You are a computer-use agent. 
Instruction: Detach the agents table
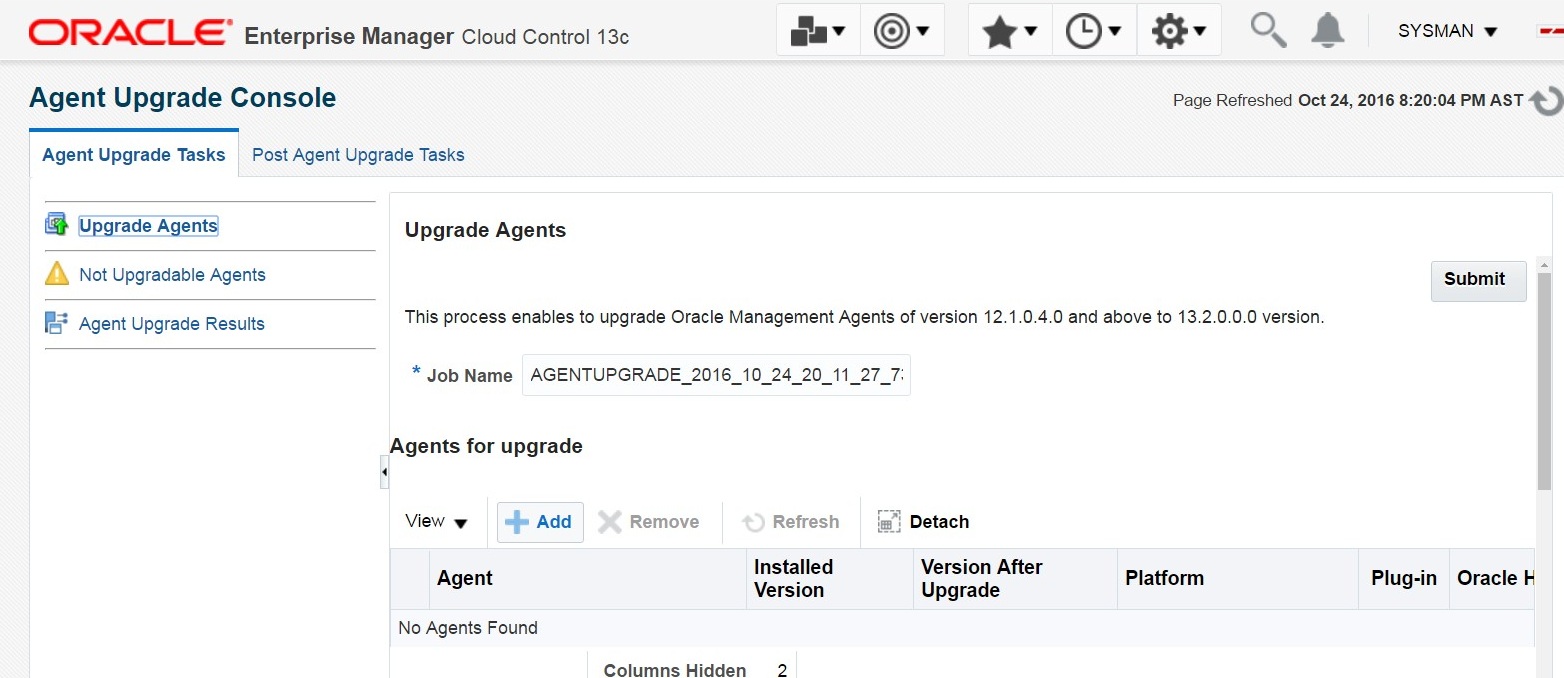pos(923,522)
